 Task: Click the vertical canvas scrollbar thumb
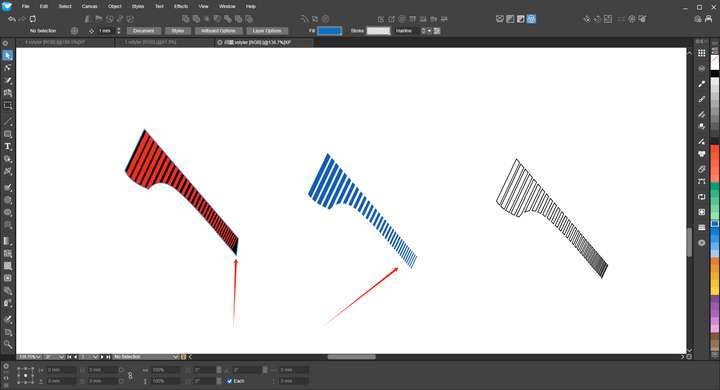tap(689, 242)
